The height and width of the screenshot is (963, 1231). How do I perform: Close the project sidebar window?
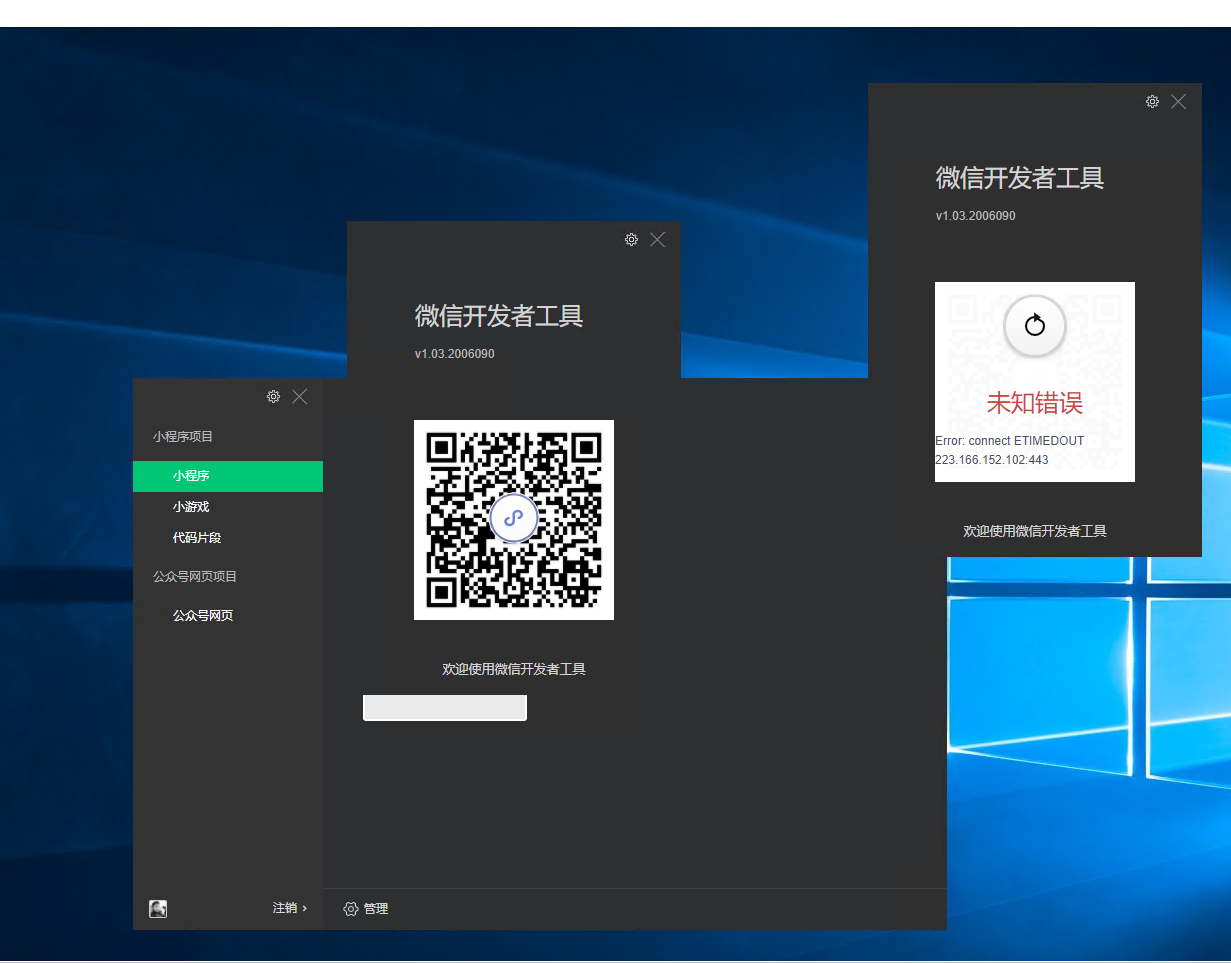click(300, 397)
